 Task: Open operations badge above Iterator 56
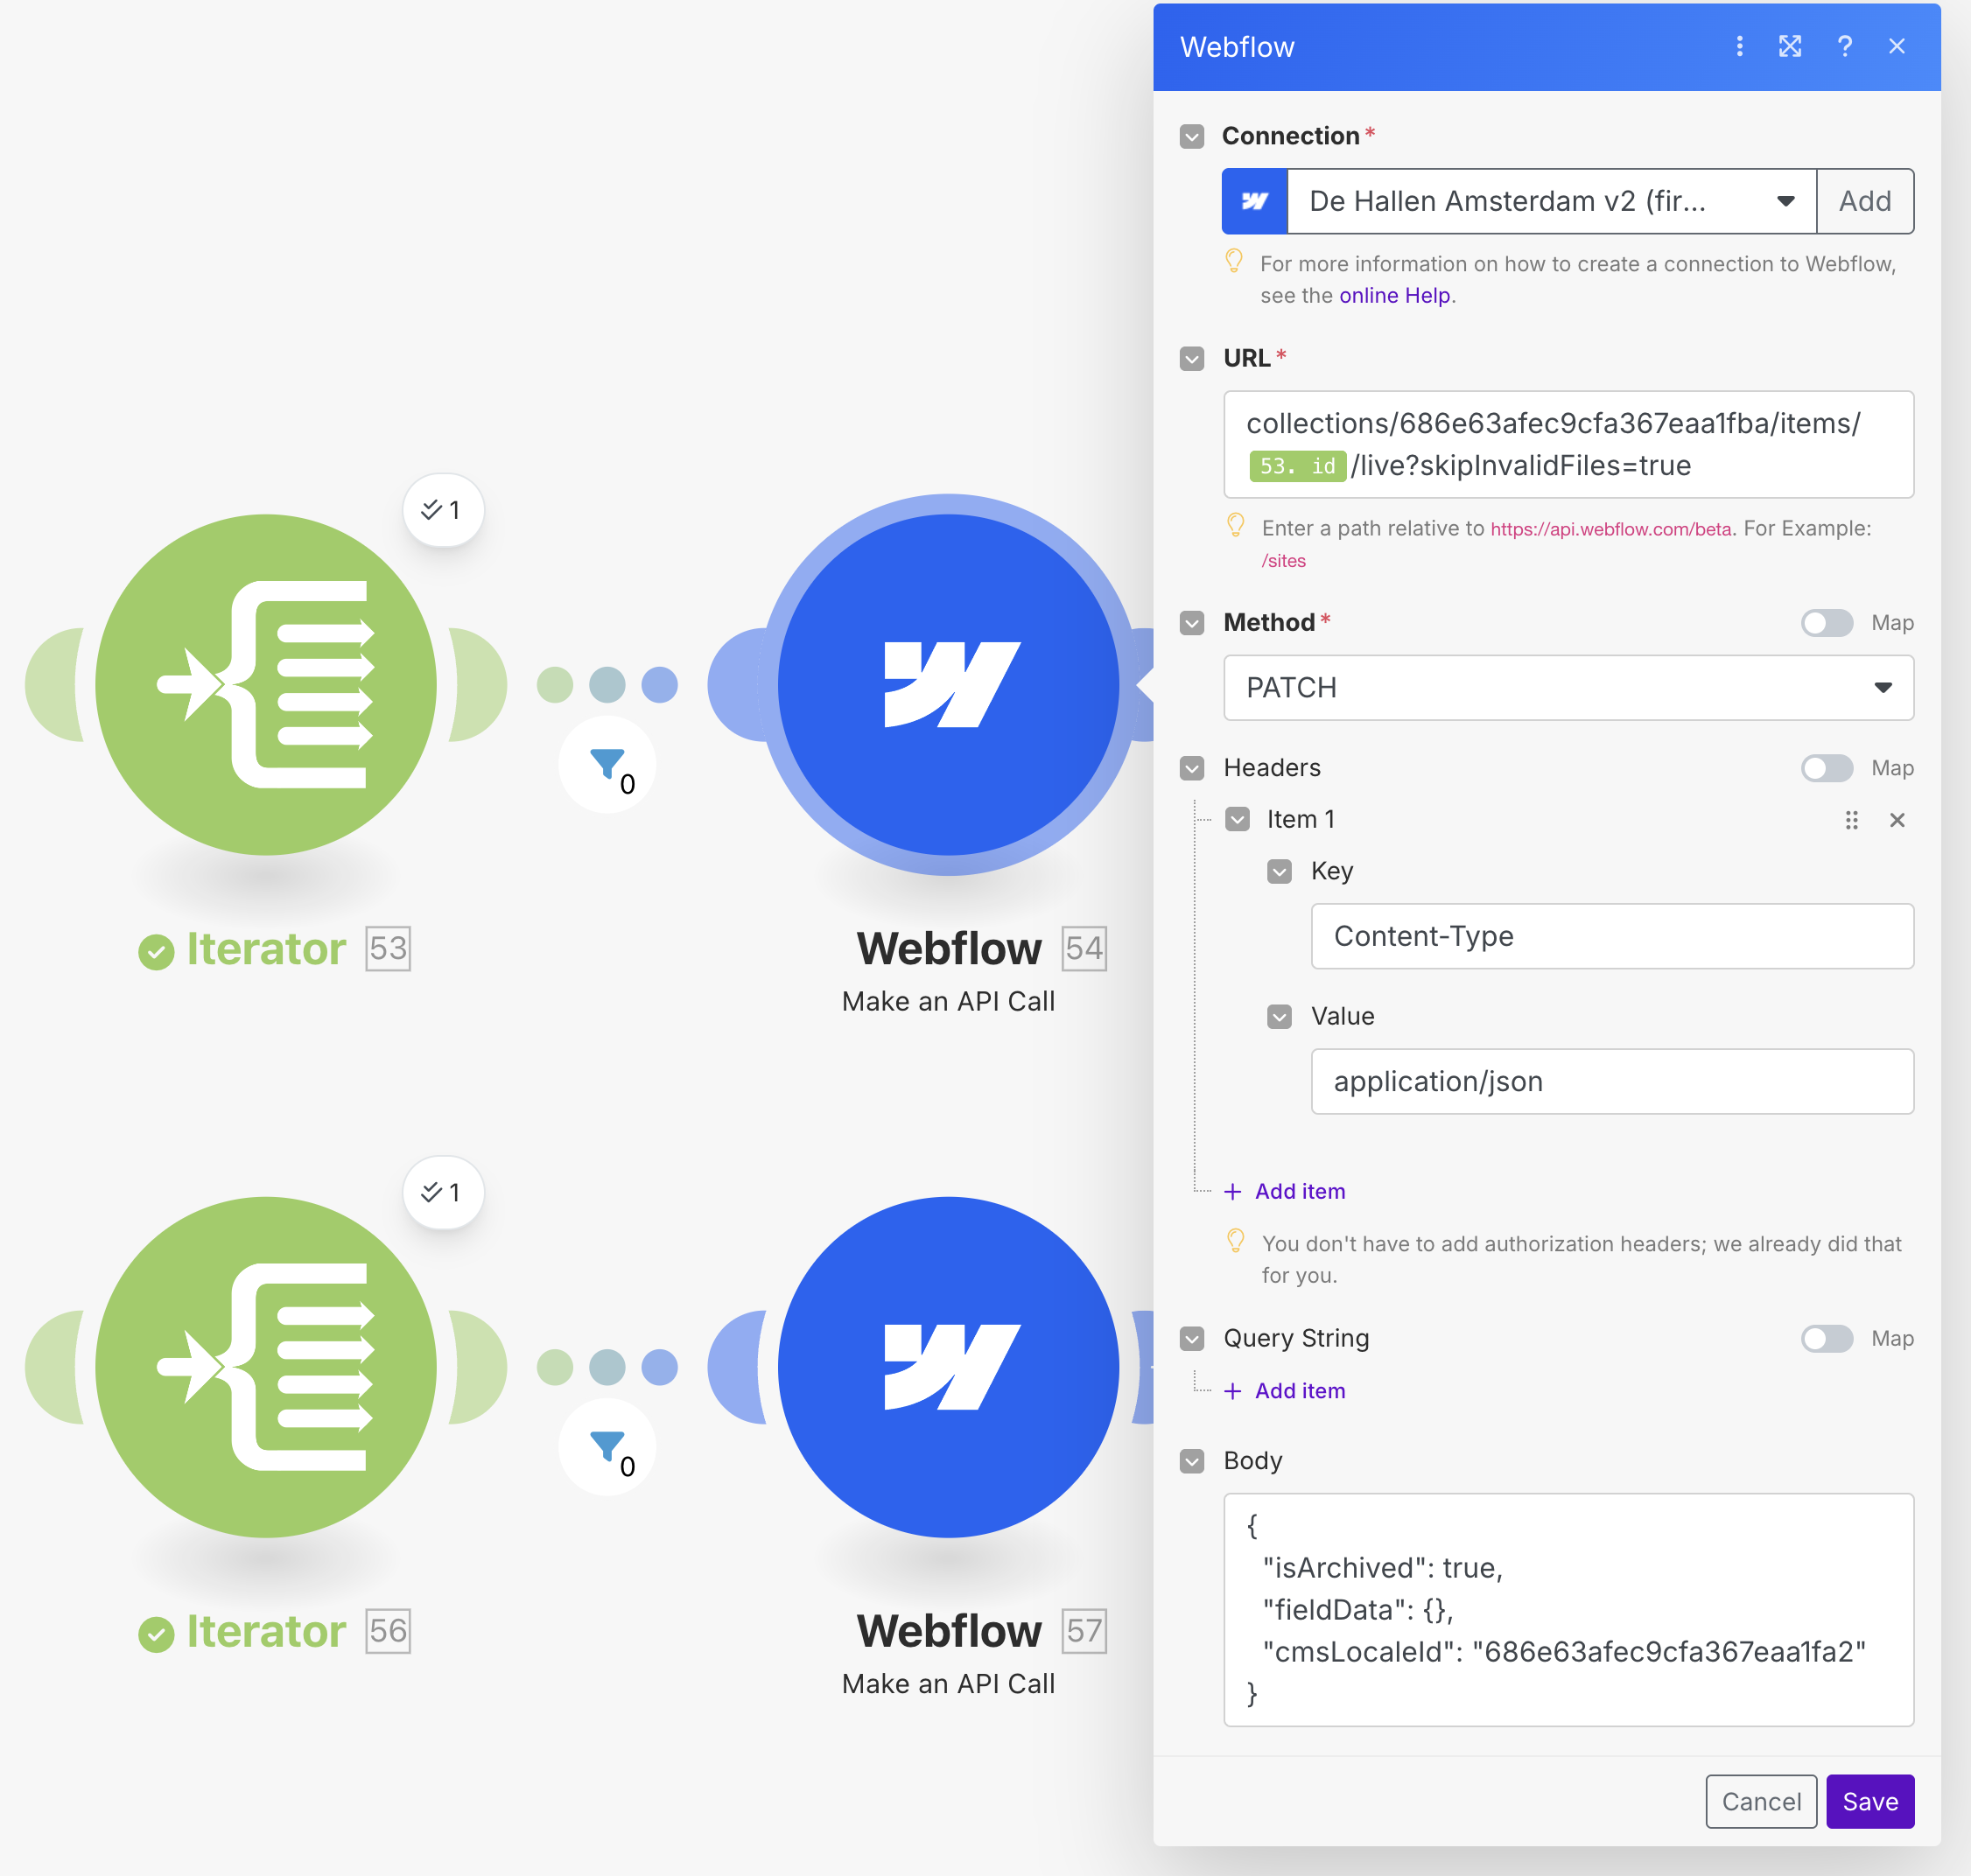443,1192
